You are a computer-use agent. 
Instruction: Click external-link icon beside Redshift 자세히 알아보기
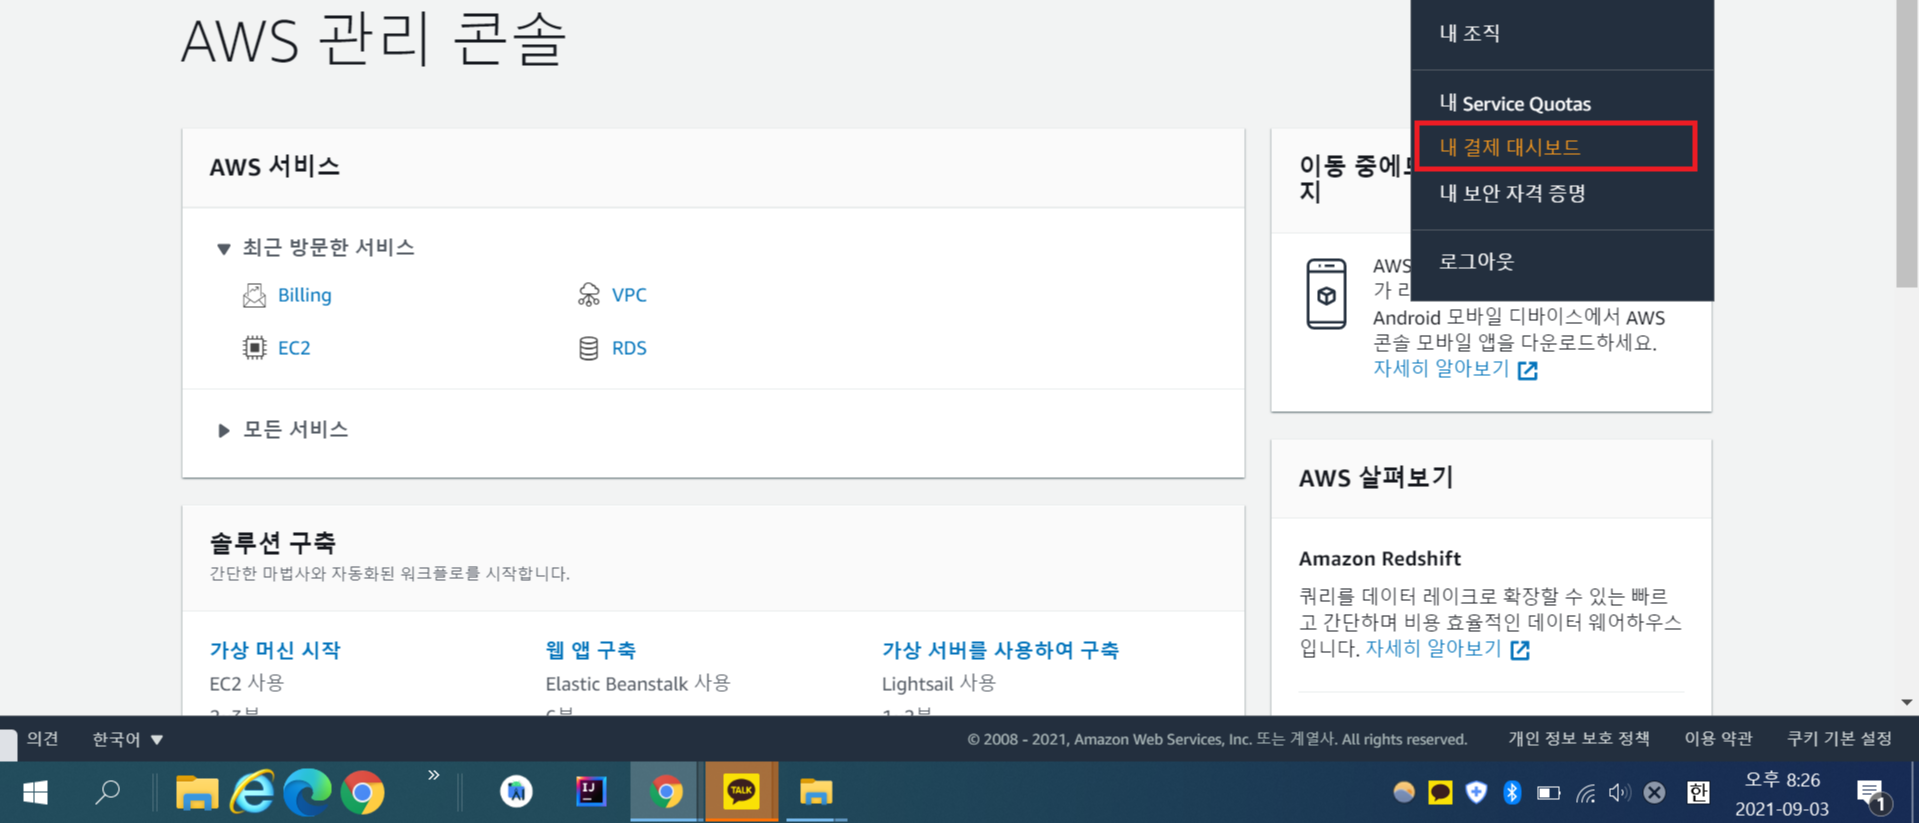pyautogui.click(x=1520, y=650)
